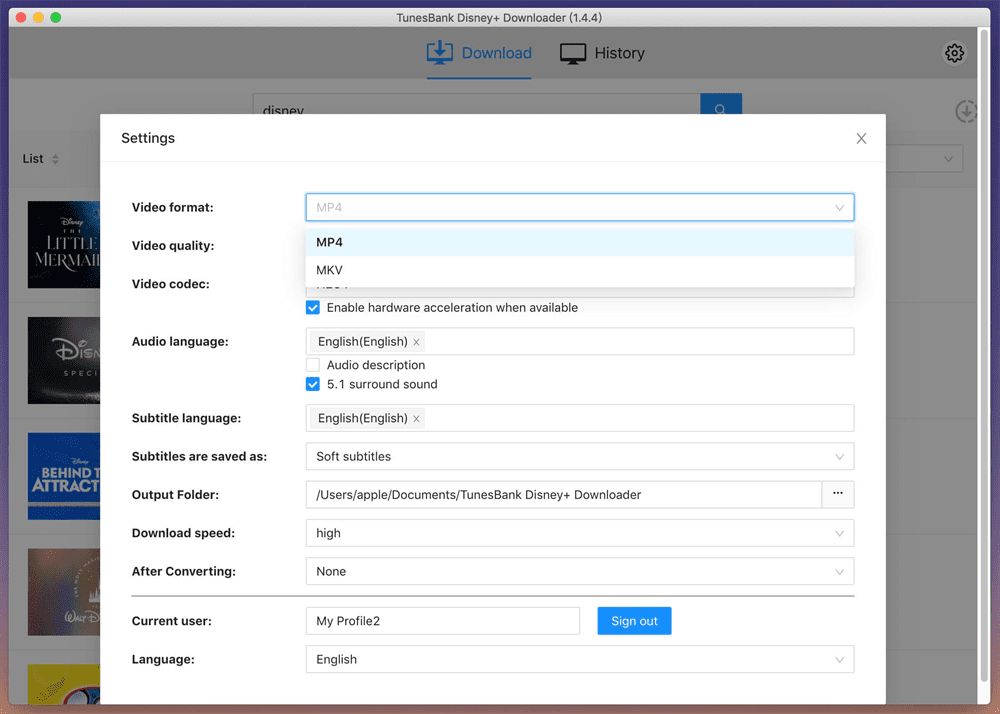Select the Disney Special thumbnail
Screen dimensions: 1000x714
pos(64,360)
